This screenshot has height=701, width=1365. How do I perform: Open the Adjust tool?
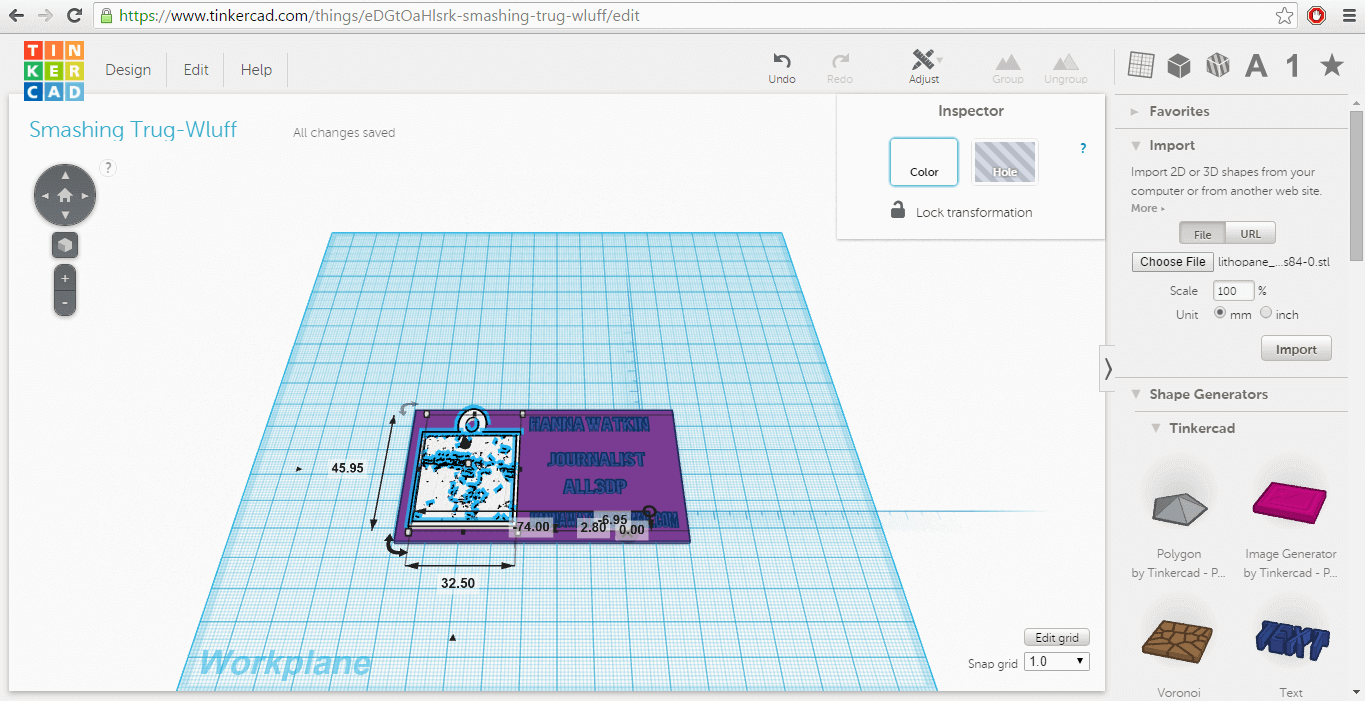924,67
